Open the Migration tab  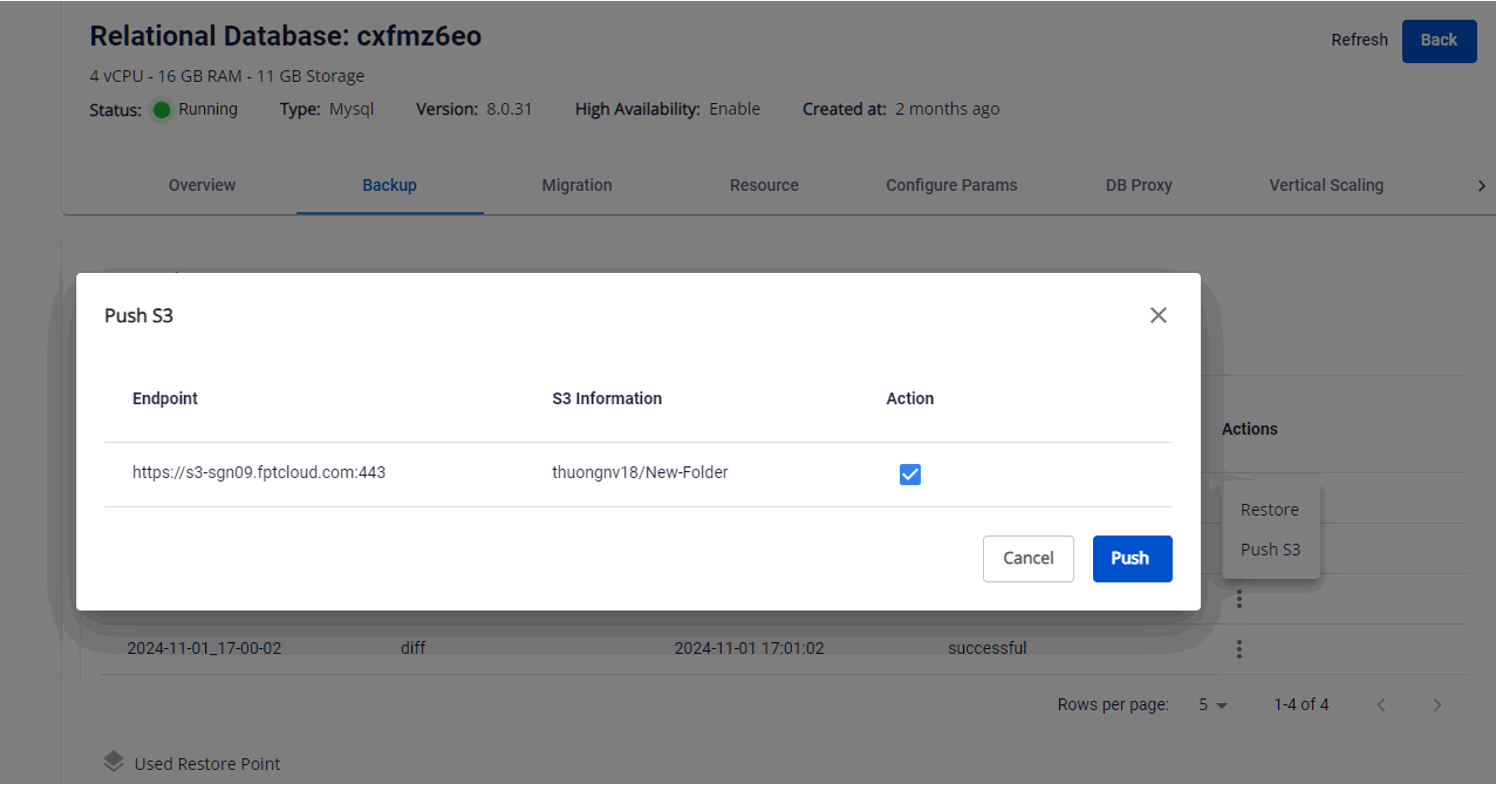tap(576, 185)
